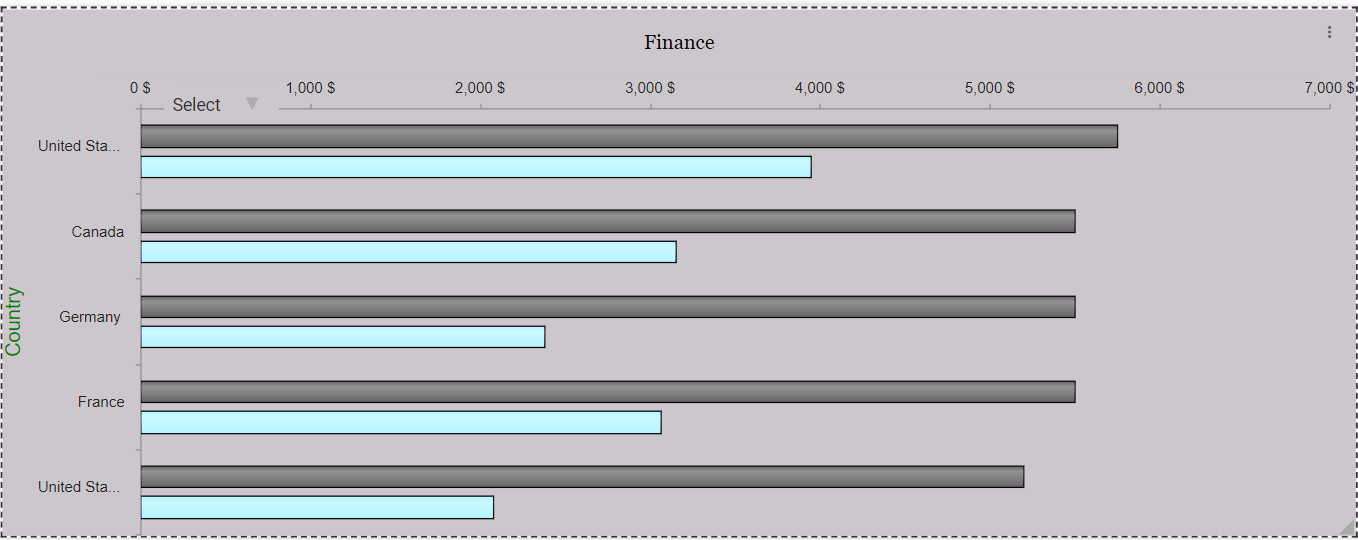Click the Select dropdown label
This screenshot has width=1358, height=540.
point(196,105)
